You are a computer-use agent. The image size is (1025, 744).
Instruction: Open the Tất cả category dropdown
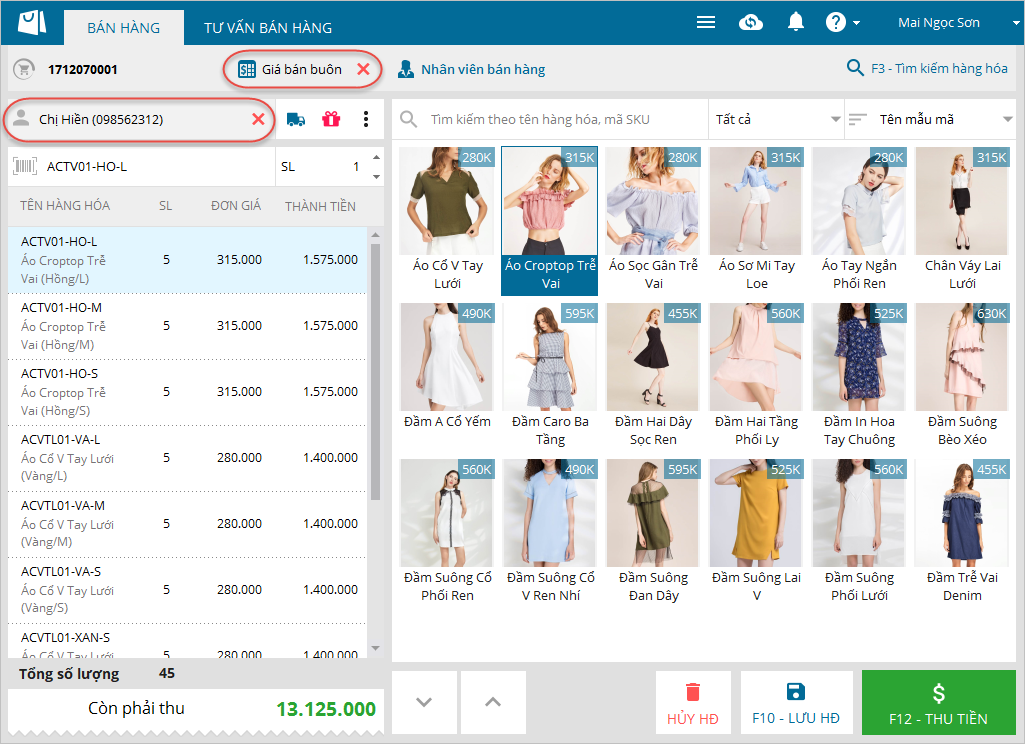click(776, 119)
